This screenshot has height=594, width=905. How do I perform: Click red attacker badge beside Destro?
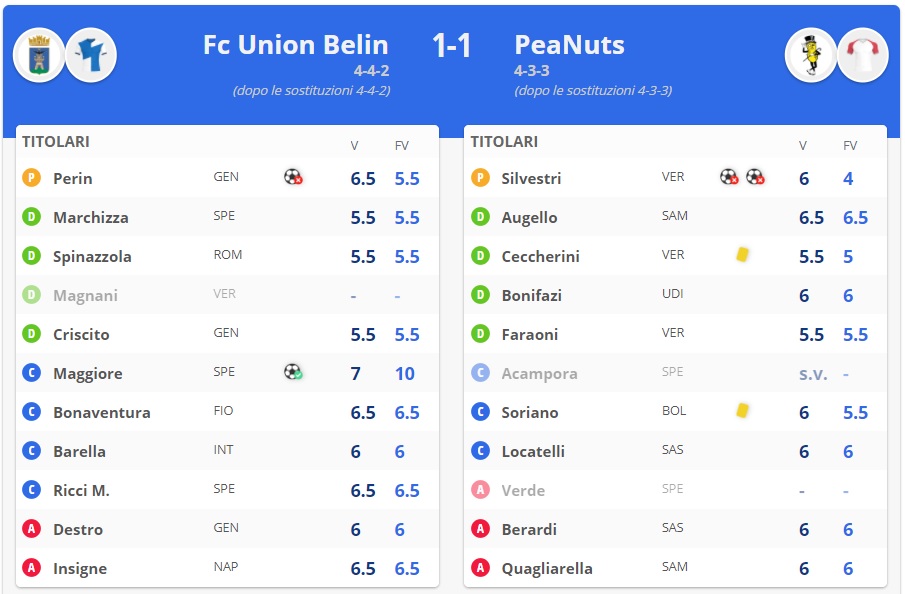point(31,529)
